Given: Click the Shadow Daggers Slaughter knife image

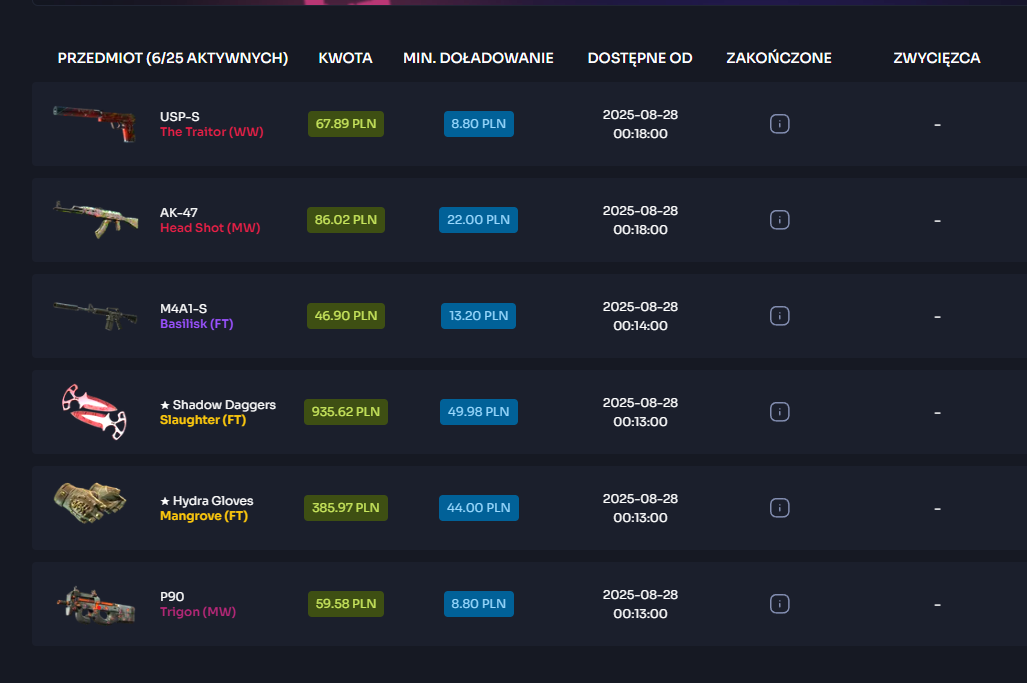Looking at the screenshot, I should 94,411.
